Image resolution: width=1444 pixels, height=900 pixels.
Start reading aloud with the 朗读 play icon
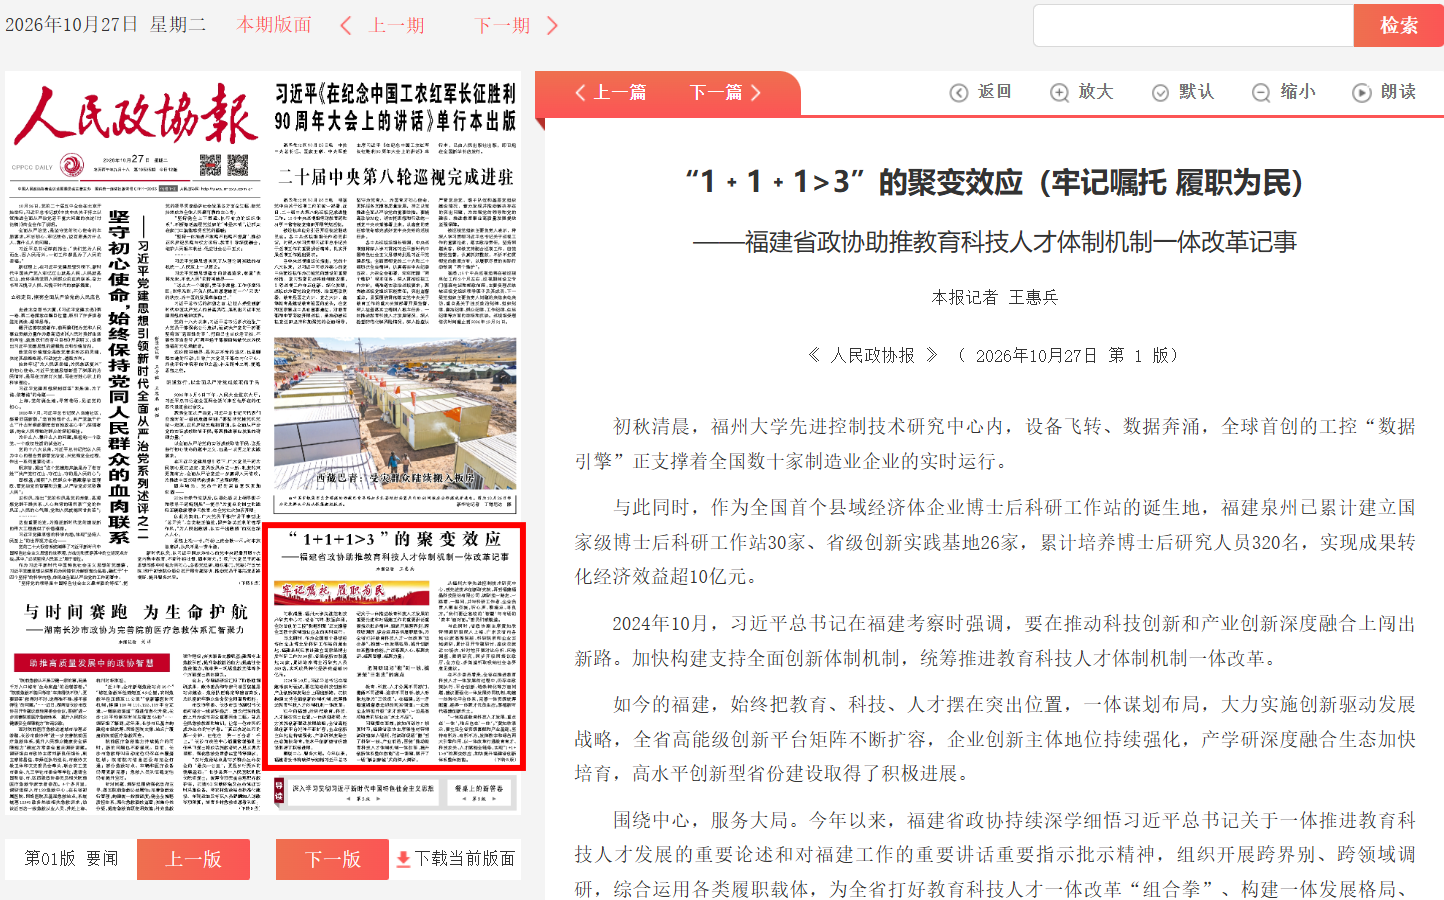(1361, 93)
